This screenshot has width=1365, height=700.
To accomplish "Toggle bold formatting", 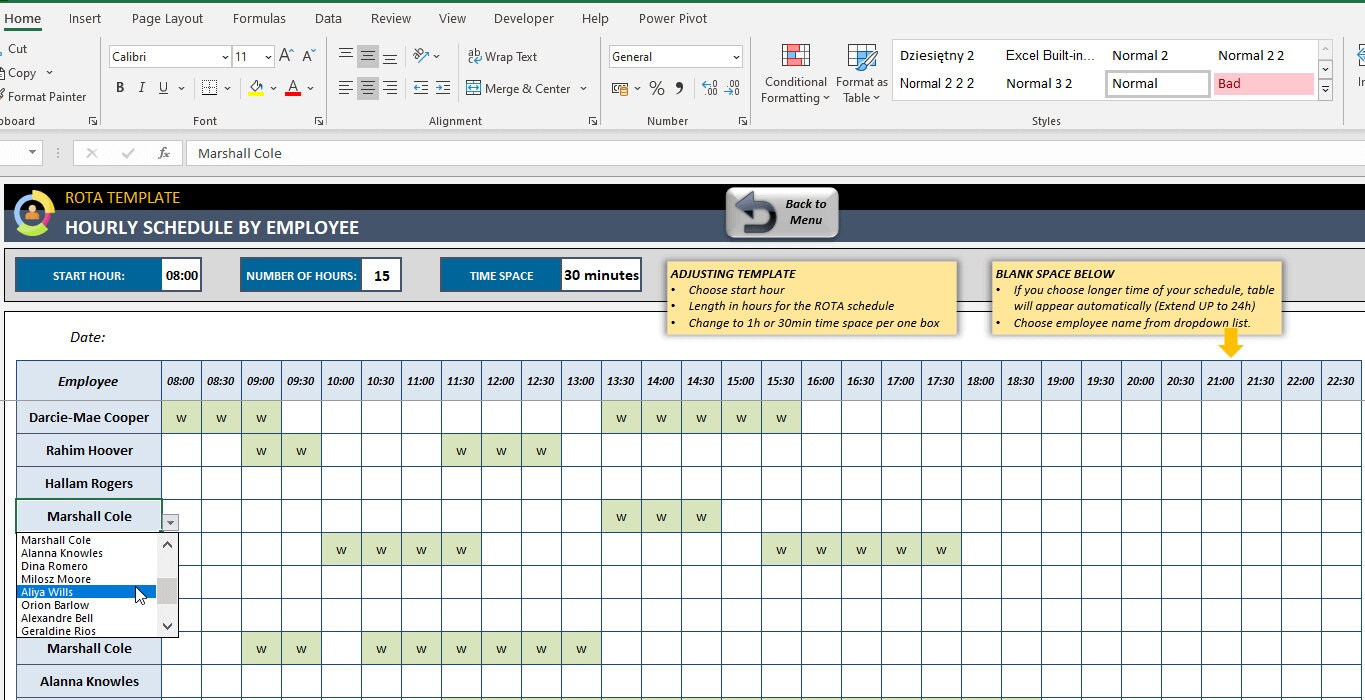I will click(119, 88).
